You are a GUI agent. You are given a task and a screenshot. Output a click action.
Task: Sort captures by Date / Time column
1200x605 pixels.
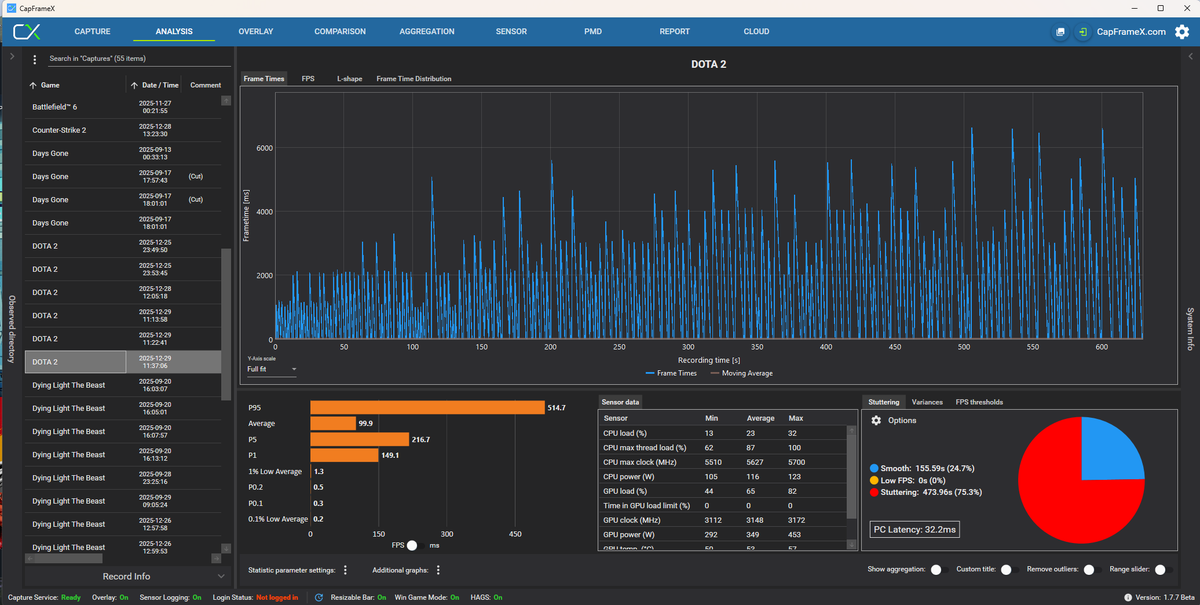point(160,85)
